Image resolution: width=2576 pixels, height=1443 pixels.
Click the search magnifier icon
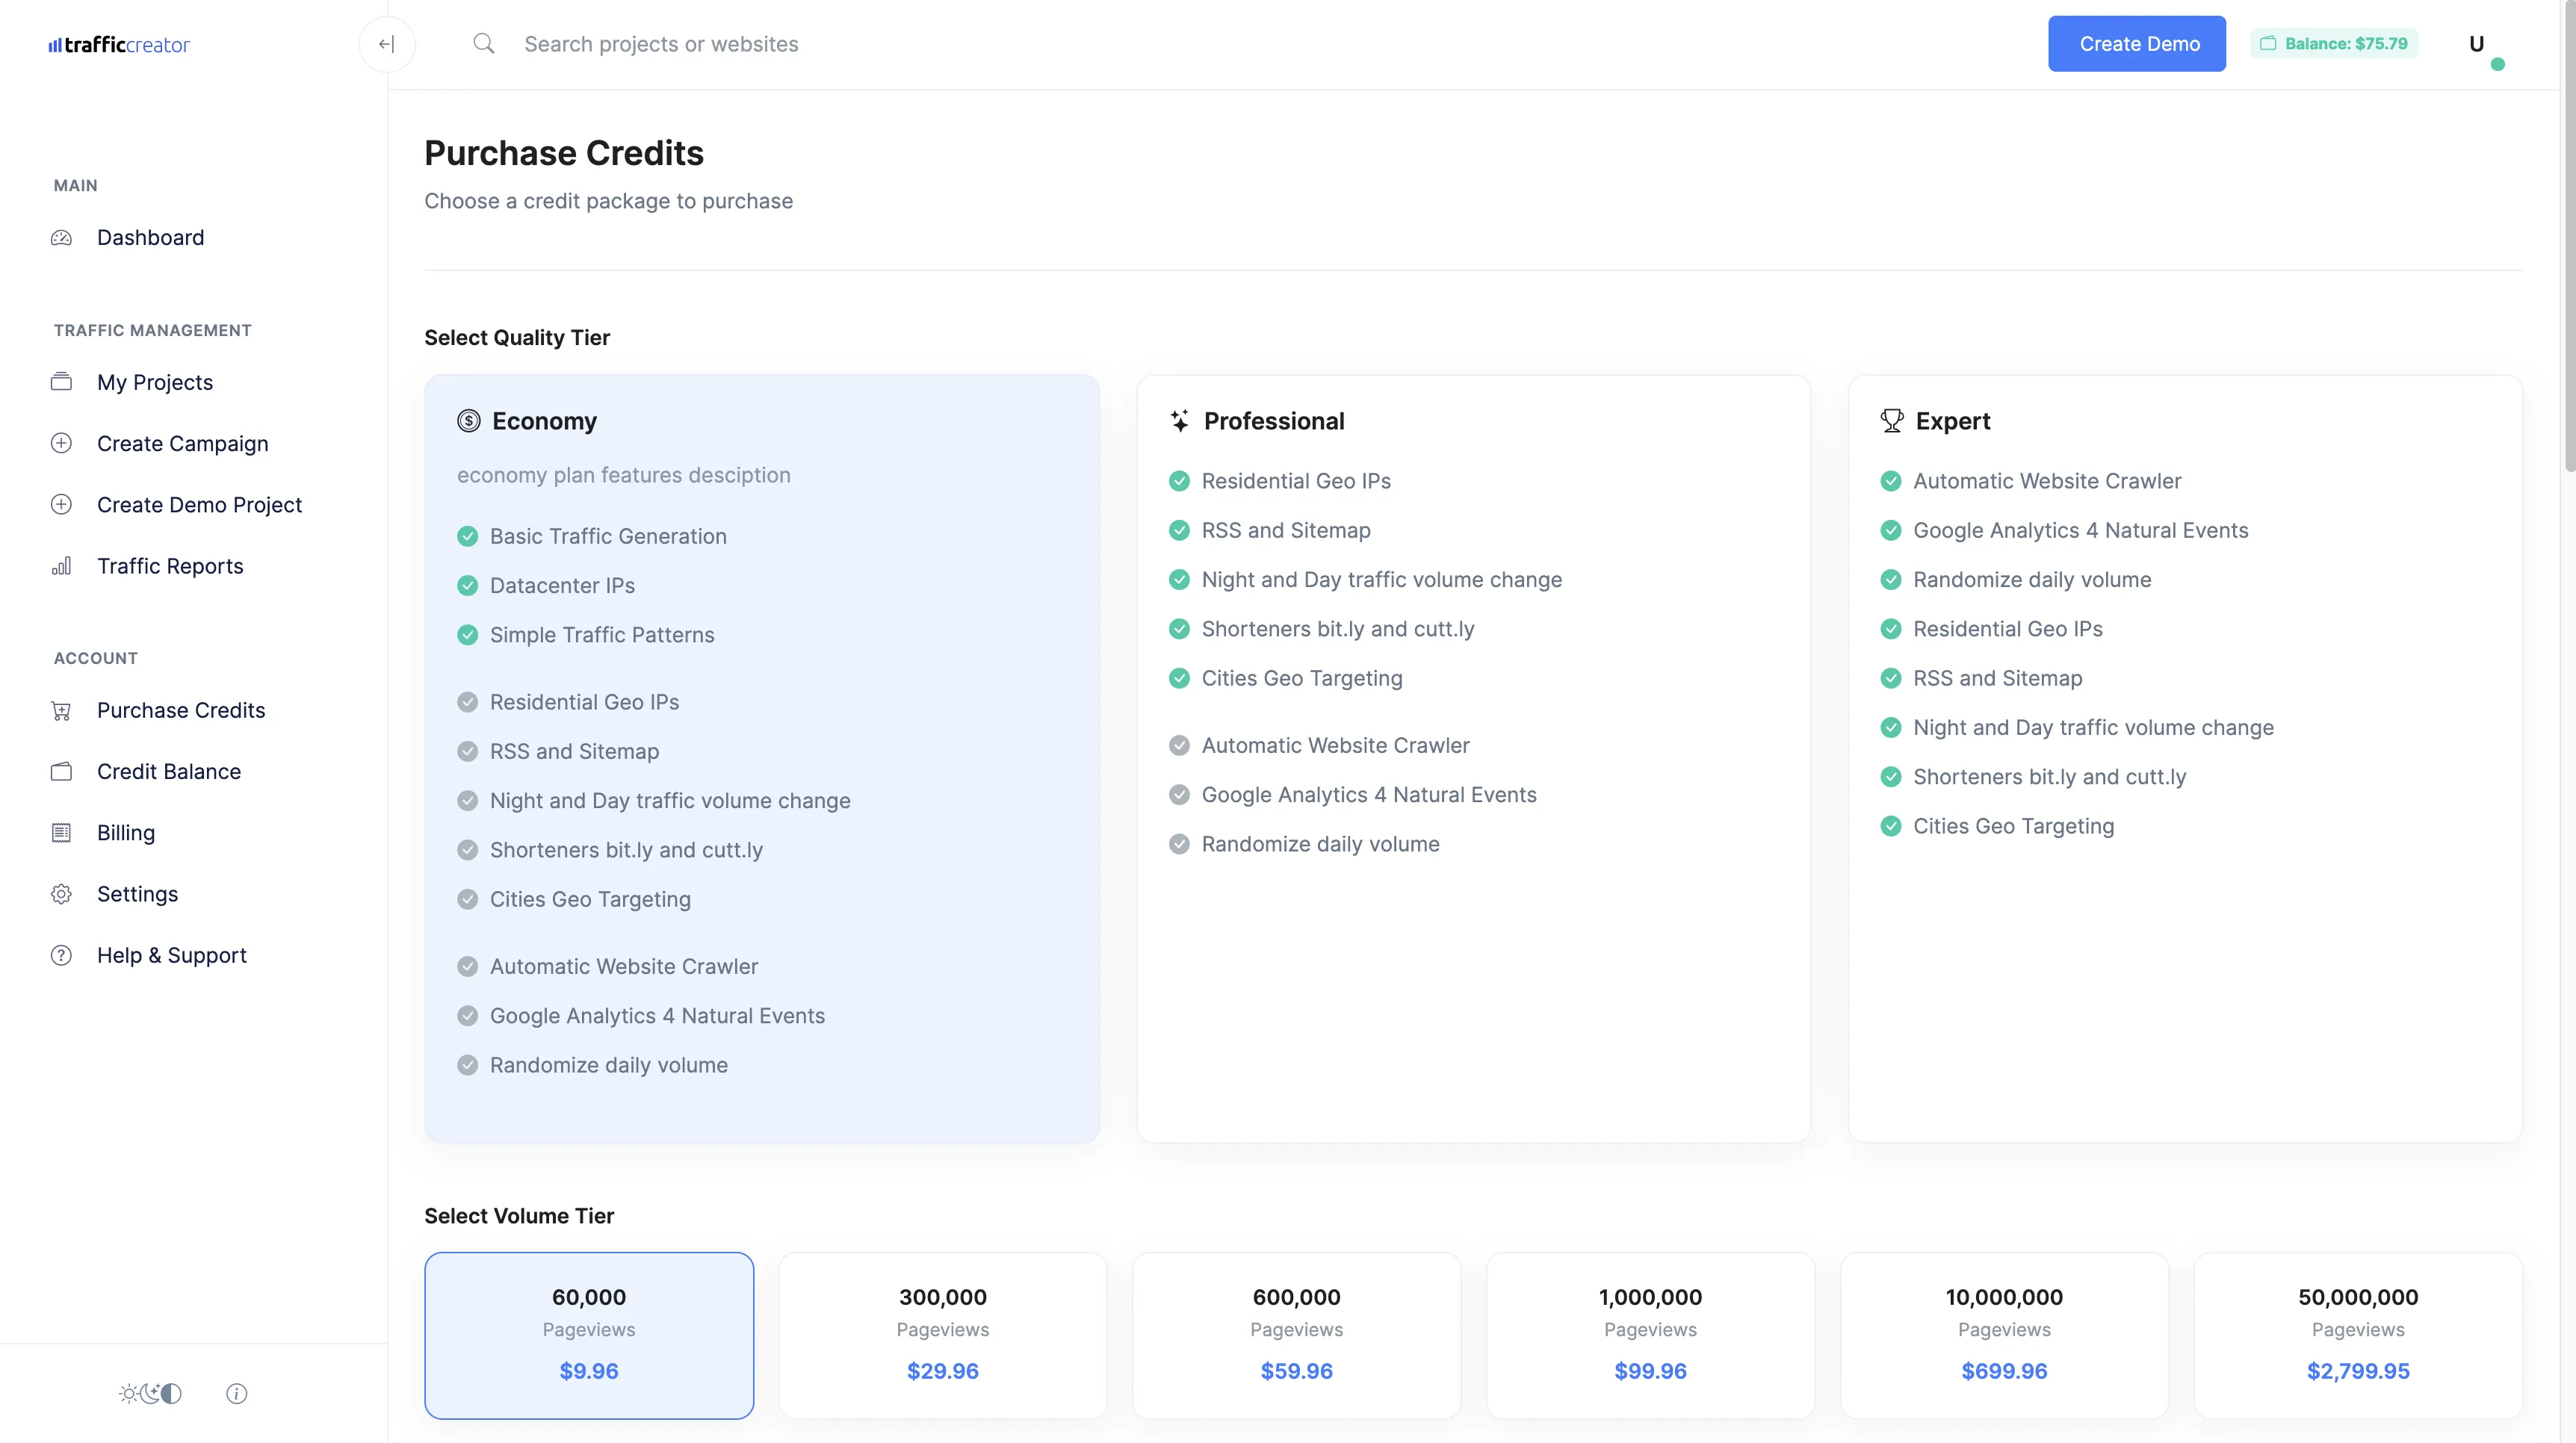click(x=484, y=44)
